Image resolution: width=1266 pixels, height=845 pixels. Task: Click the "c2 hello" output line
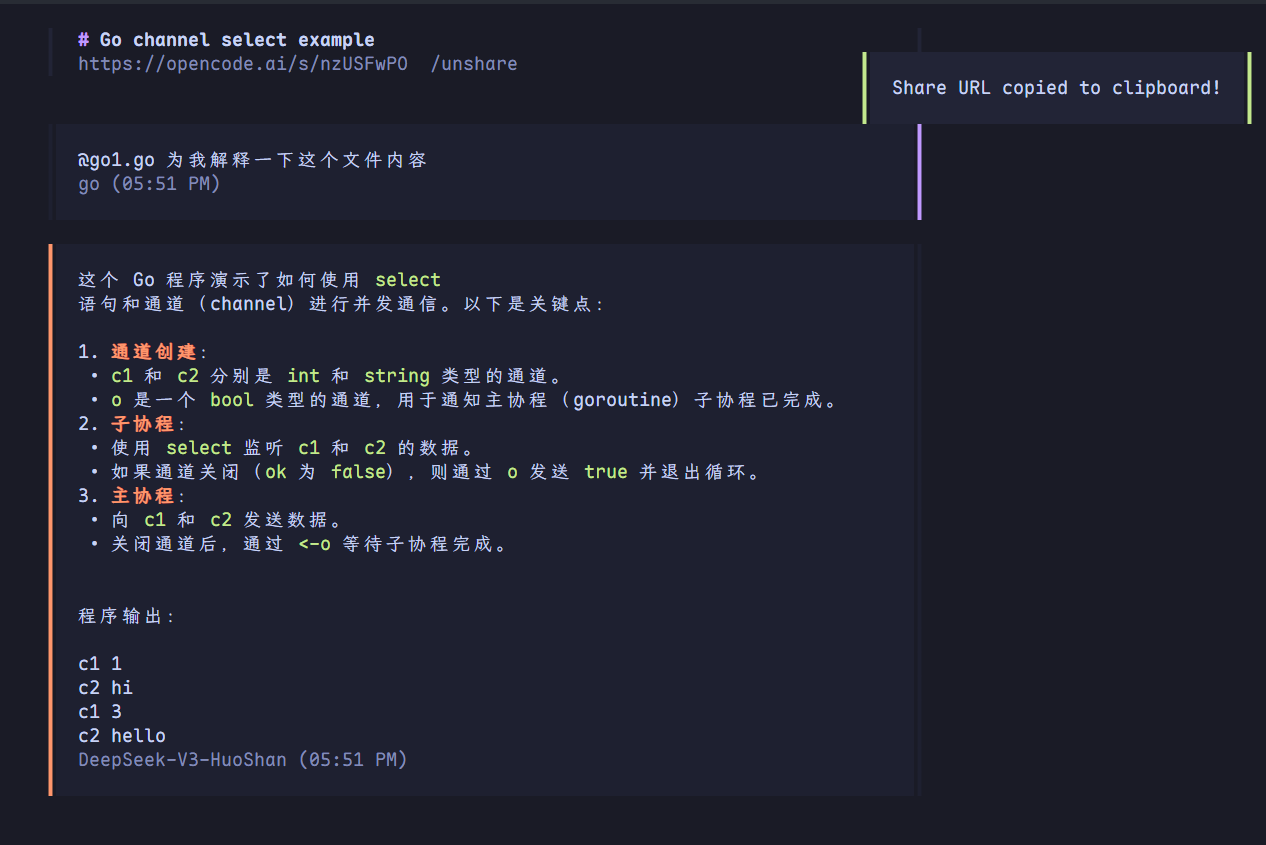click(122, 736)
